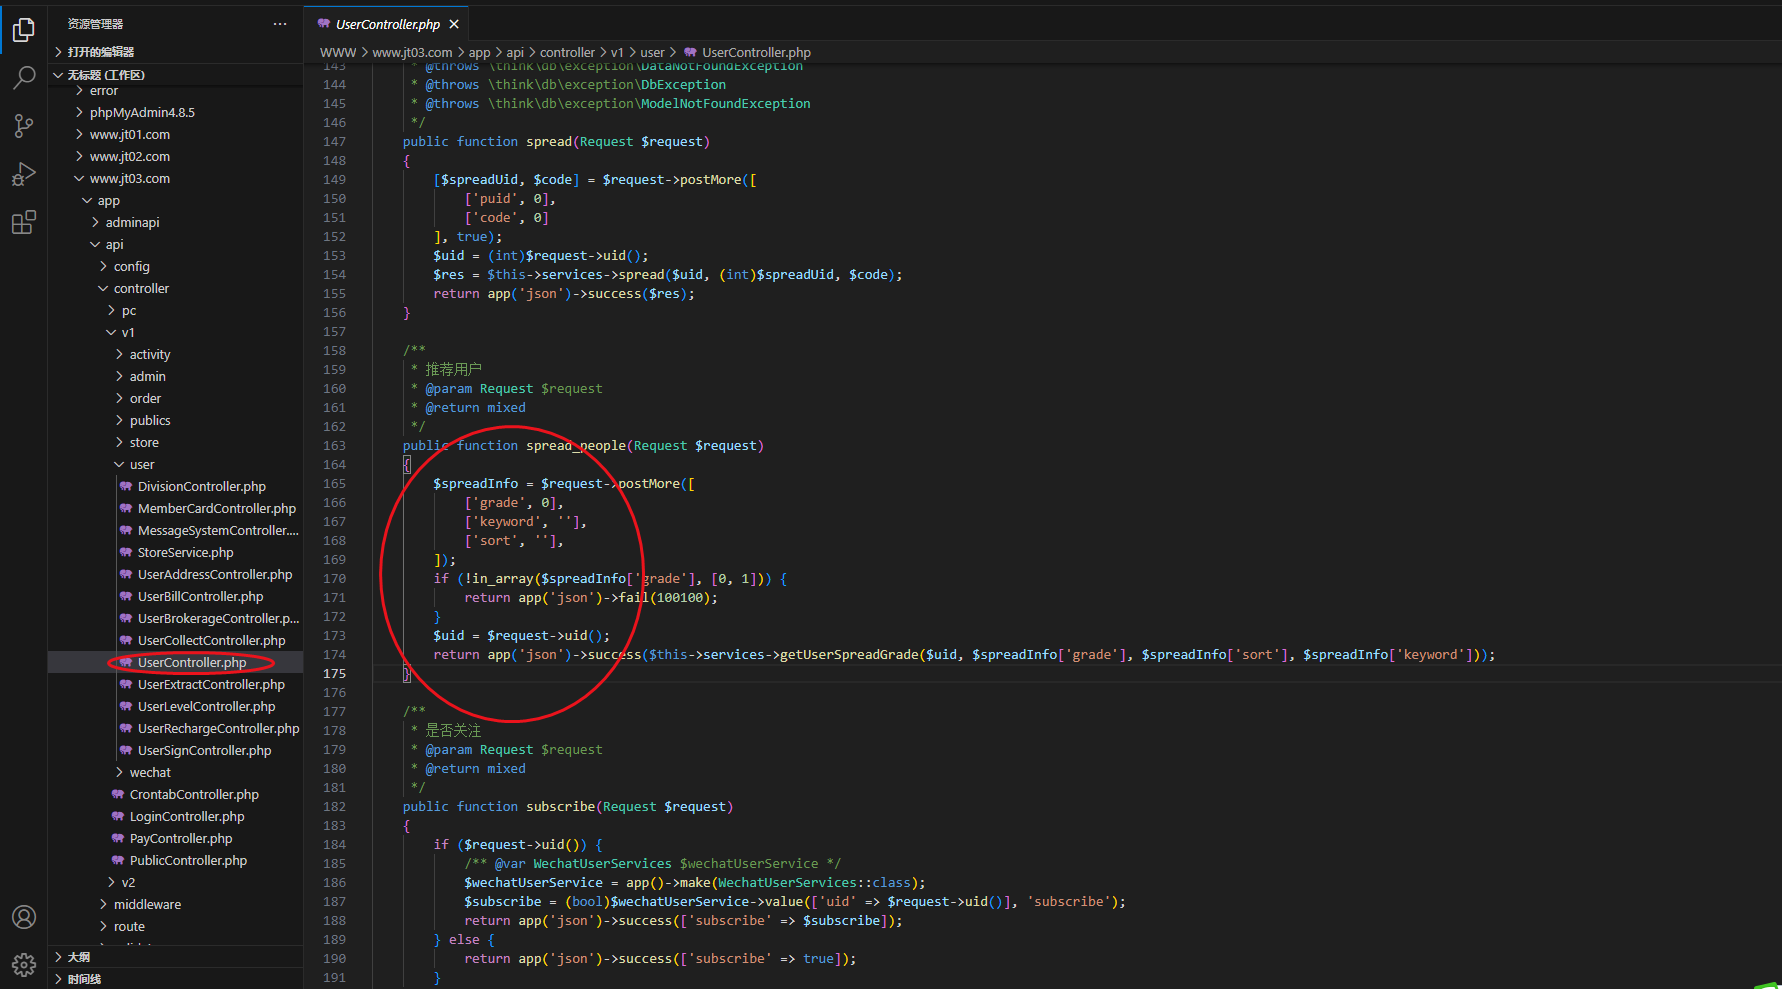Click the user breadcrumb segment
This screenshot has height=989, width=1782.
coord(652,53)
